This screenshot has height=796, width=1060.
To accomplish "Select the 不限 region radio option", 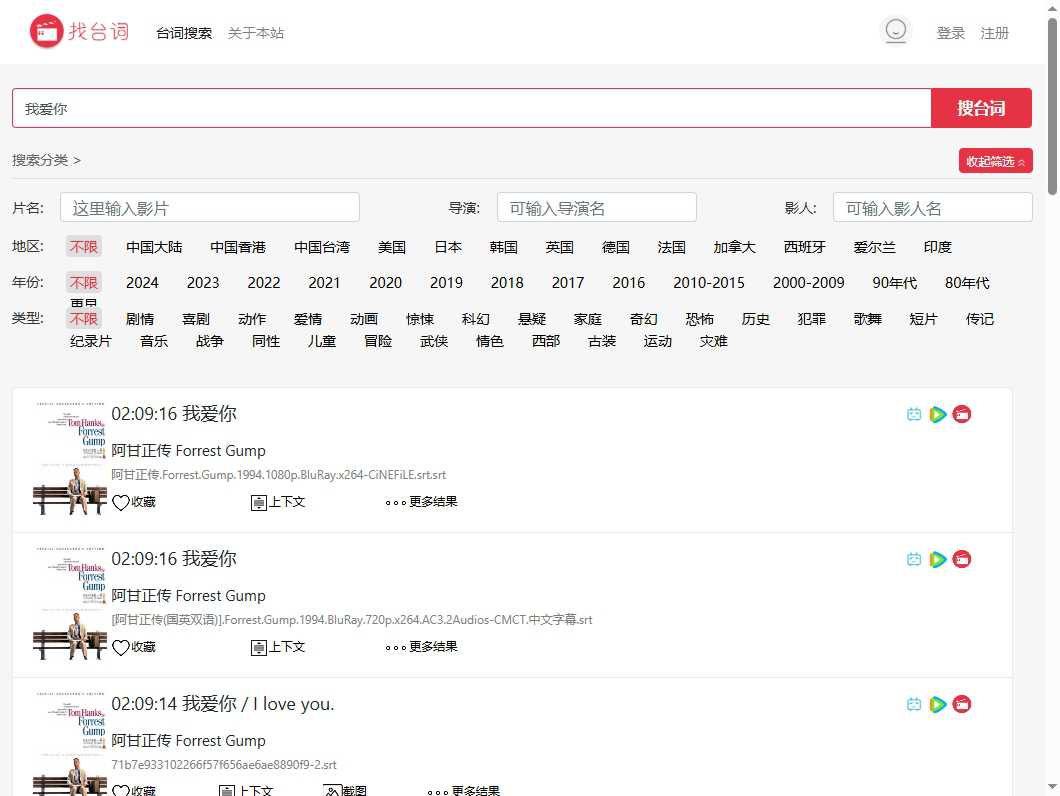I will coord(83,246).
